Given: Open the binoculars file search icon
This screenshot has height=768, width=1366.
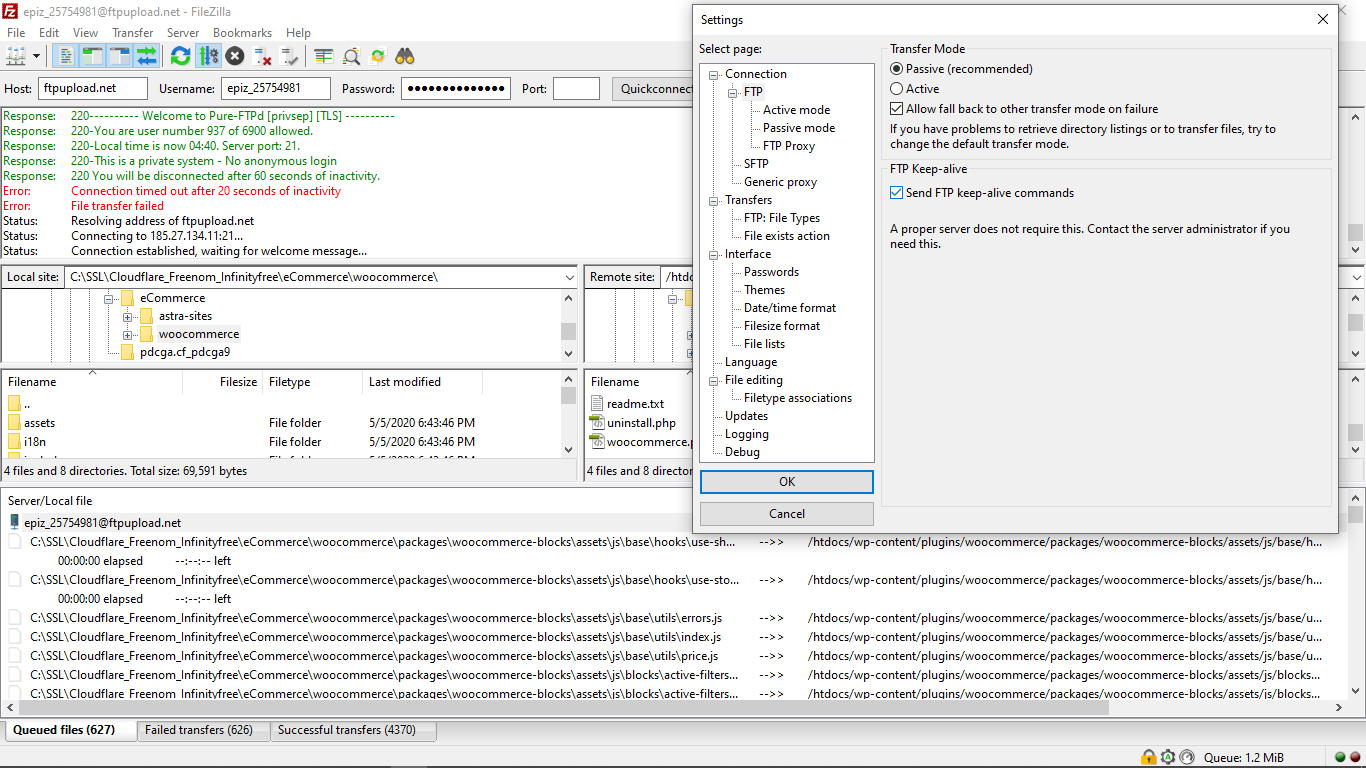Looking at the screenshot, I should pyautogui.click(x=405, y=56).
